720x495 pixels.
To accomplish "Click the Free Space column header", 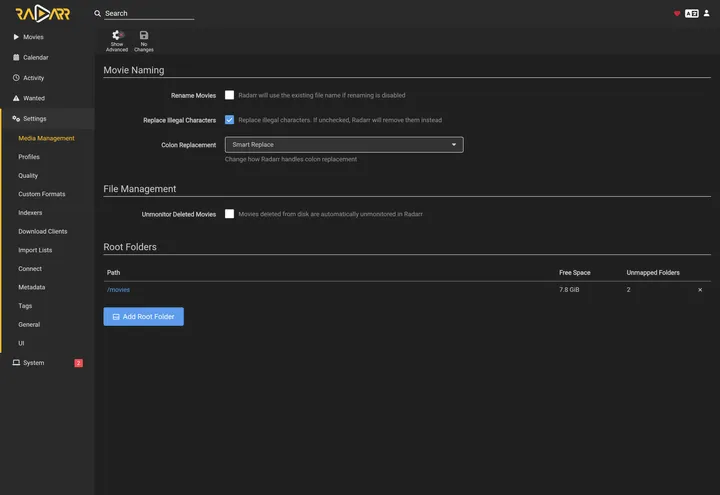I will click(x=574, y=273).
